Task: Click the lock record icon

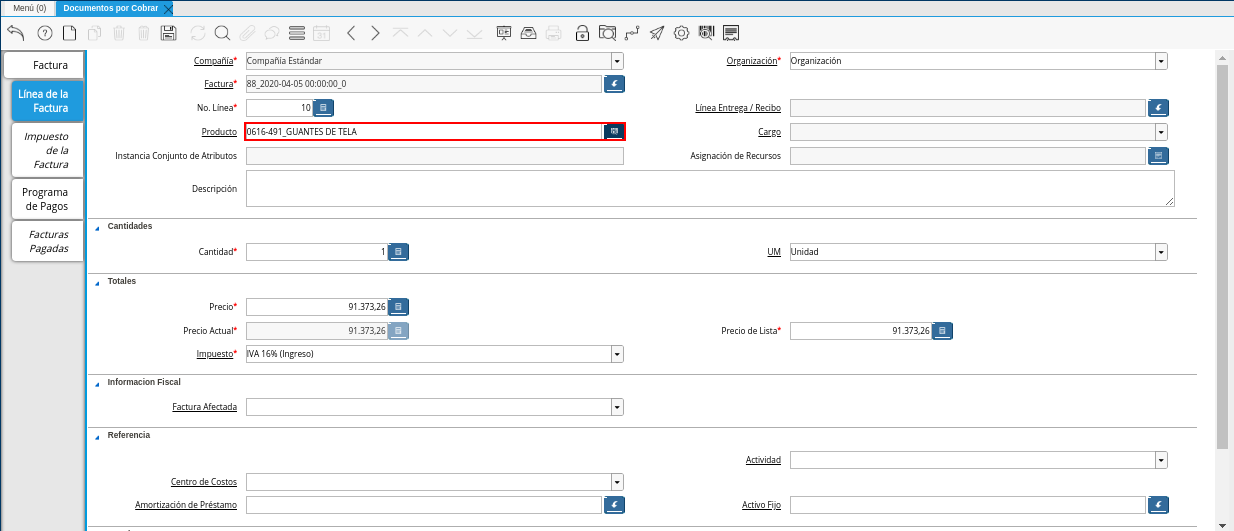Action: (582, 33)
